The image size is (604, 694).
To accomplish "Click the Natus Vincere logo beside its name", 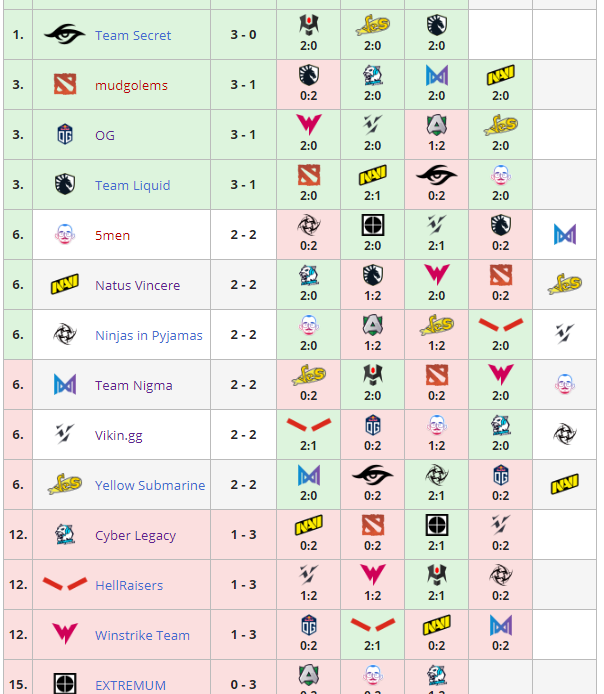I will coord(65,285).
